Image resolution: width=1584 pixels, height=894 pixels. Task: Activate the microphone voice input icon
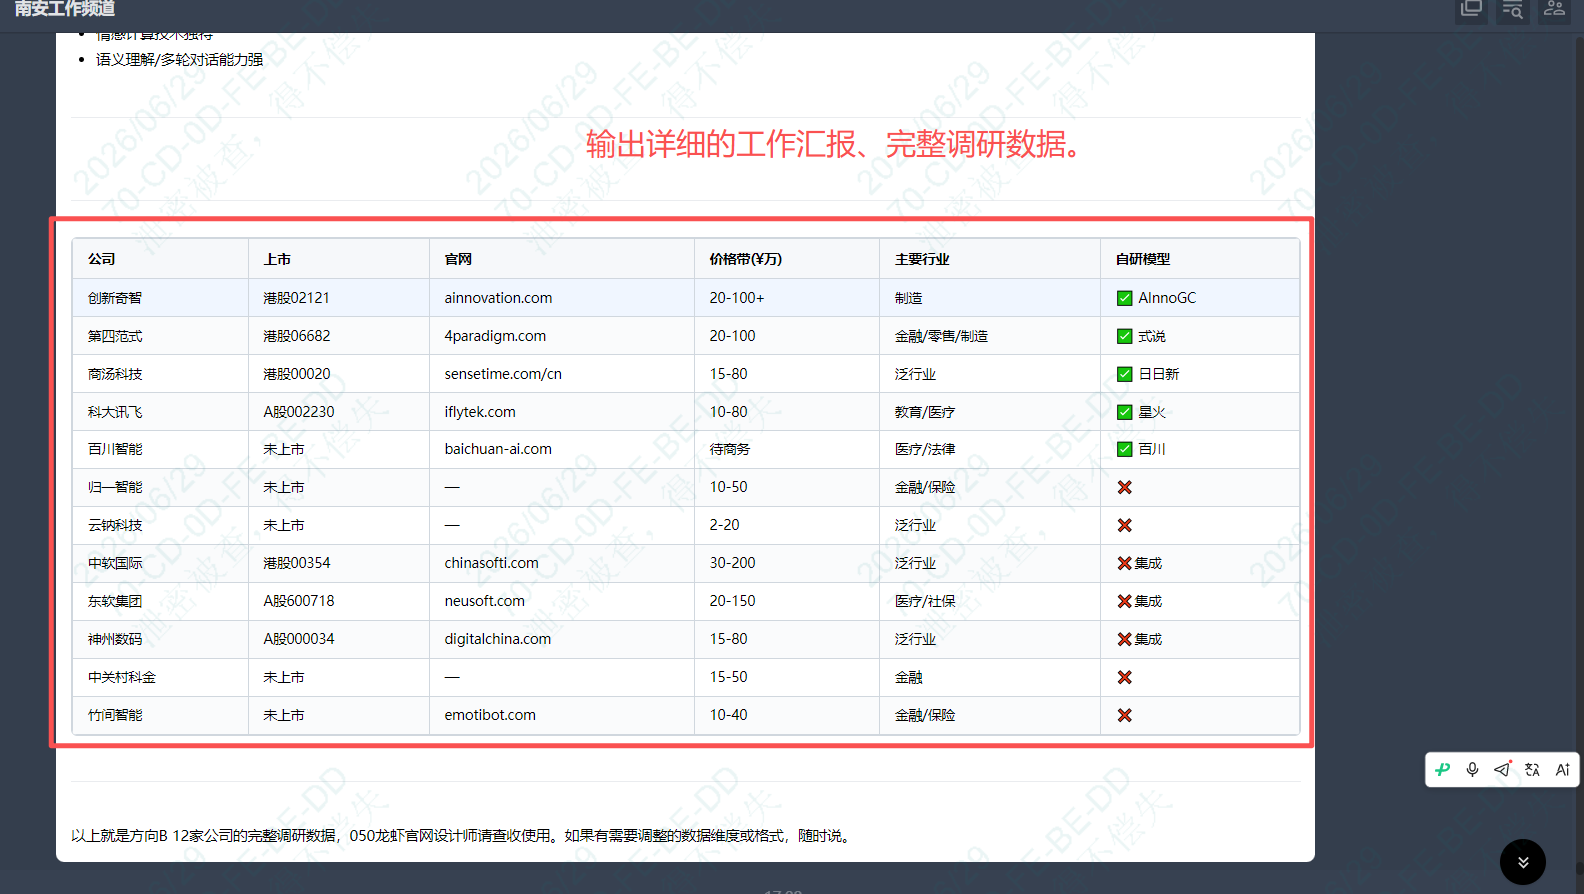pyautogui.click(x=1472, y=769)
